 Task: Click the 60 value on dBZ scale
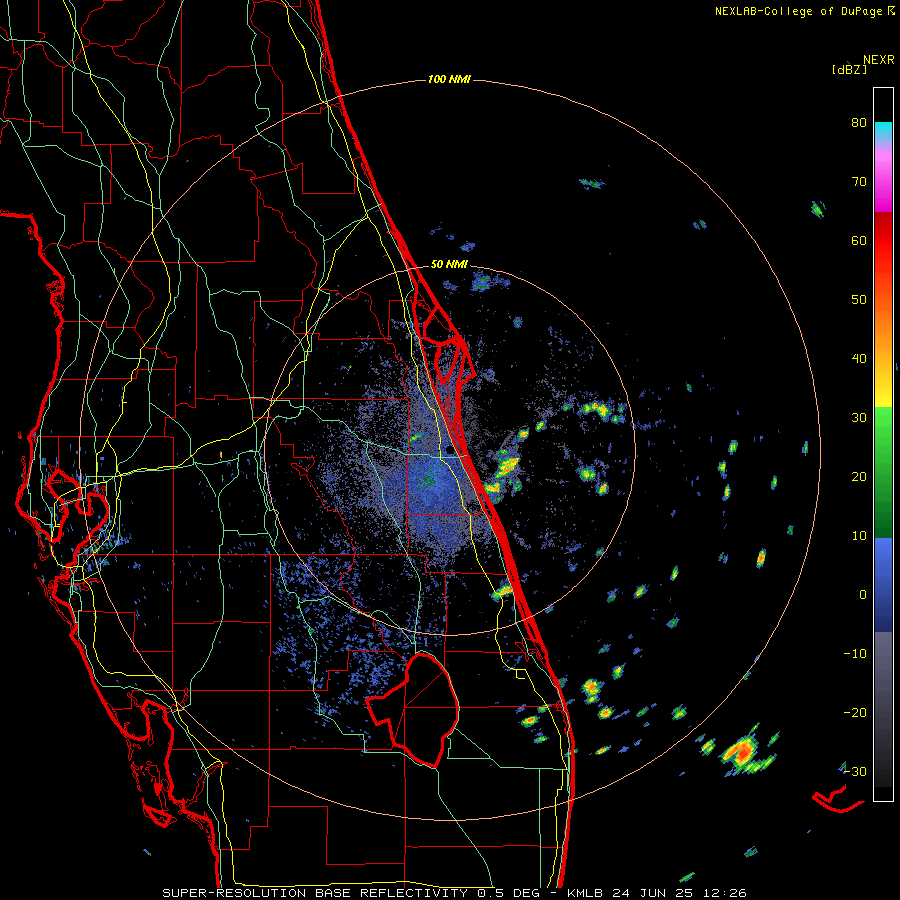[859, 240]
